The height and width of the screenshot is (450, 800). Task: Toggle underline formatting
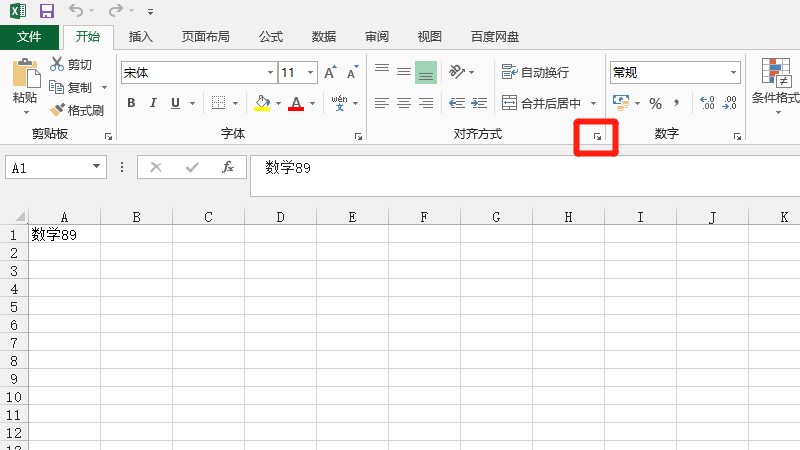tap(176, 103)
